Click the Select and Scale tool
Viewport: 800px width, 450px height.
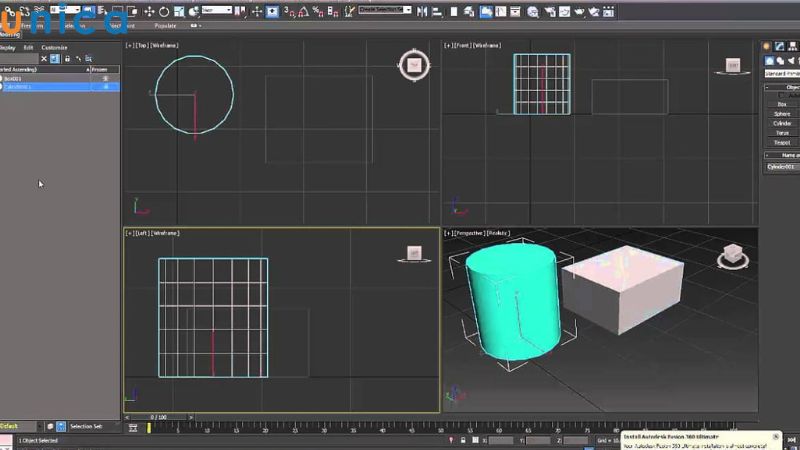181,11
